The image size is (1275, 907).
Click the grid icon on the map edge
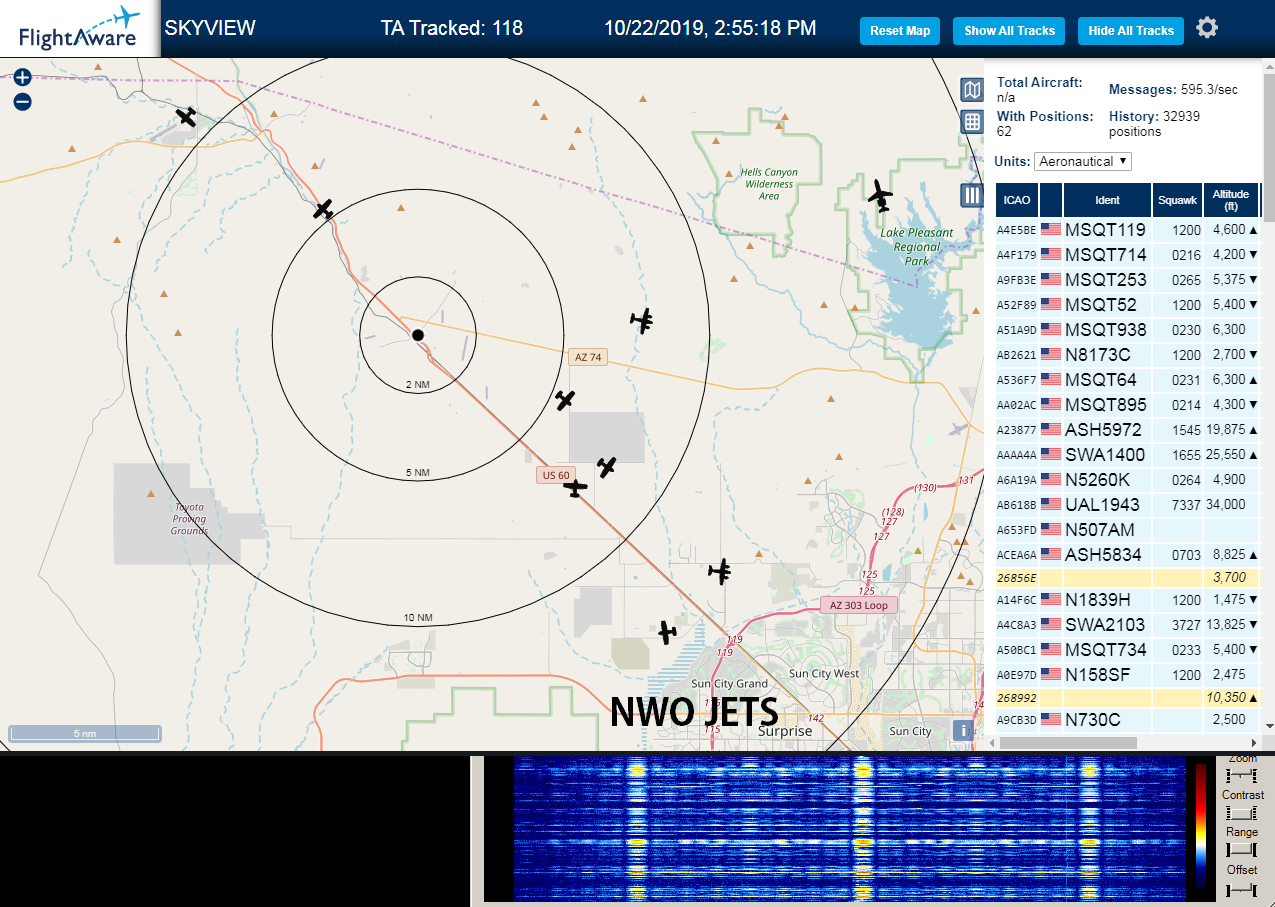[x=971, y=122]
